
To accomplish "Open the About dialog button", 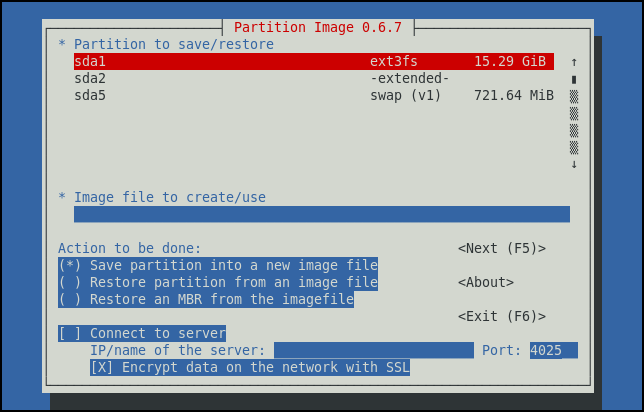I will (x=486, y=282).
